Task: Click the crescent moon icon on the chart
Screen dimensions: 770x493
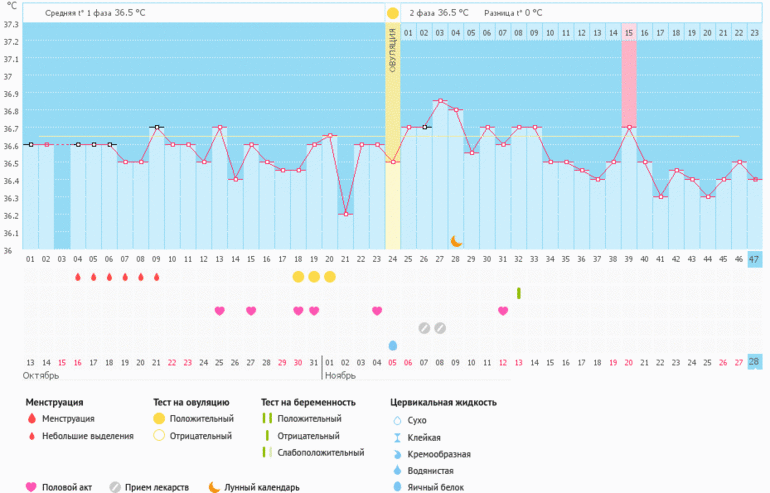Action: pyautogui.click(x=456, y=240)
